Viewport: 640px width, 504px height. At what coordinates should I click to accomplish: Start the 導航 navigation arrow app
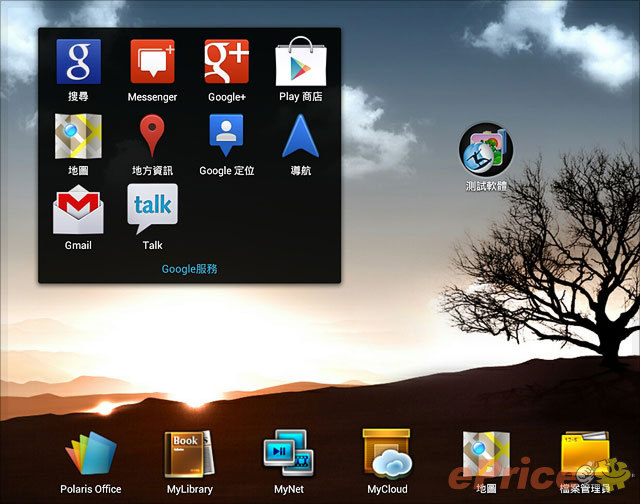point(301,137)
